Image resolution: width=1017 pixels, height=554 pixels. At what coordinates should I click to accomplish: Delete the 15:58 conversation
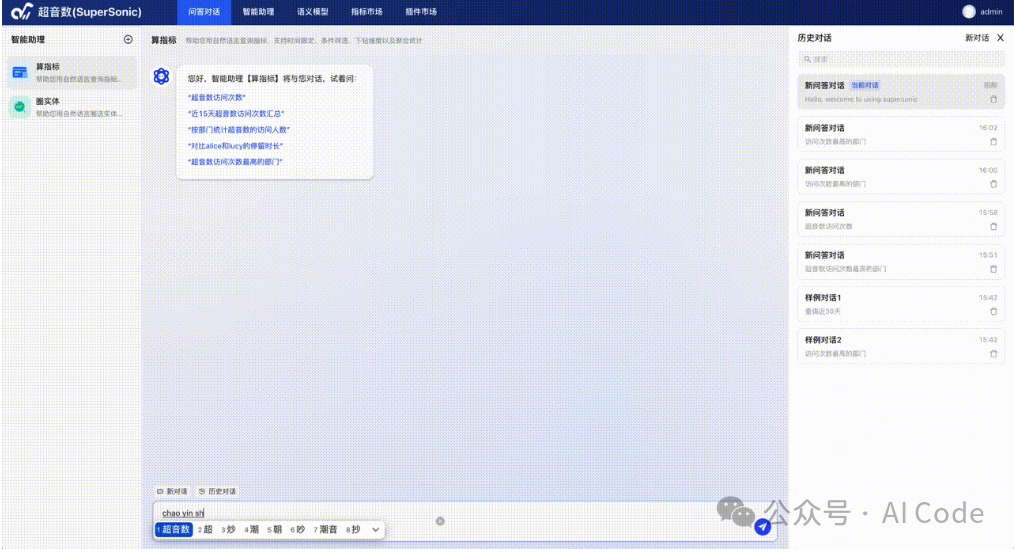click(993, 226)
